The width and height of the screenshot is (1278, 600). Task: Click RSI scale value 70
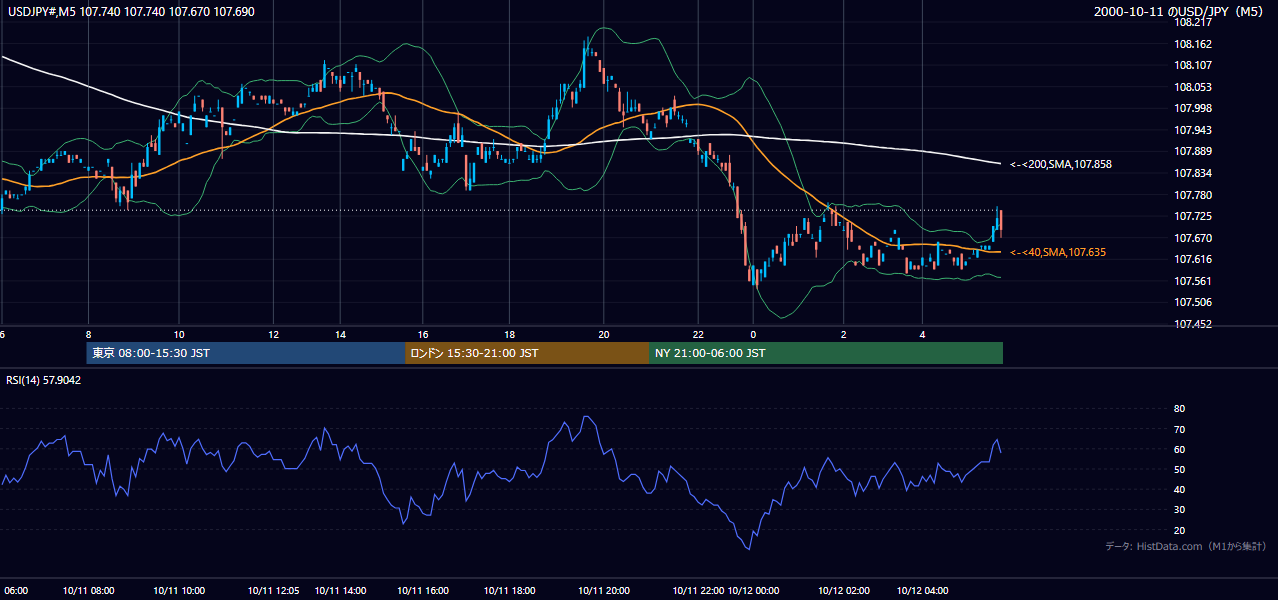click(x=1179, y=429)
